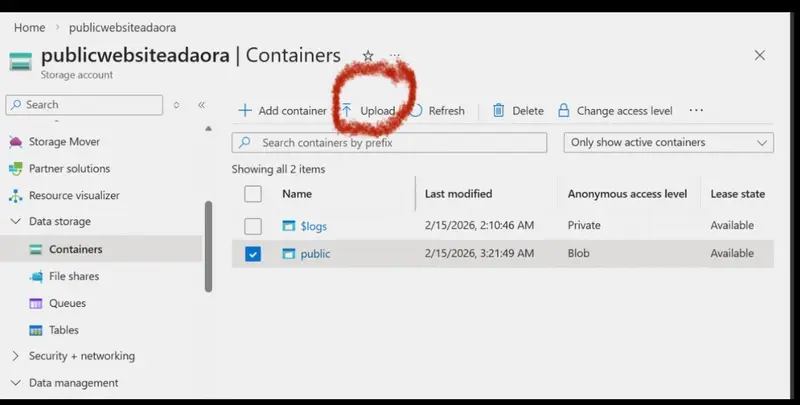Click the public container icon
Viewport: 800px width, 405px height.
289,254
